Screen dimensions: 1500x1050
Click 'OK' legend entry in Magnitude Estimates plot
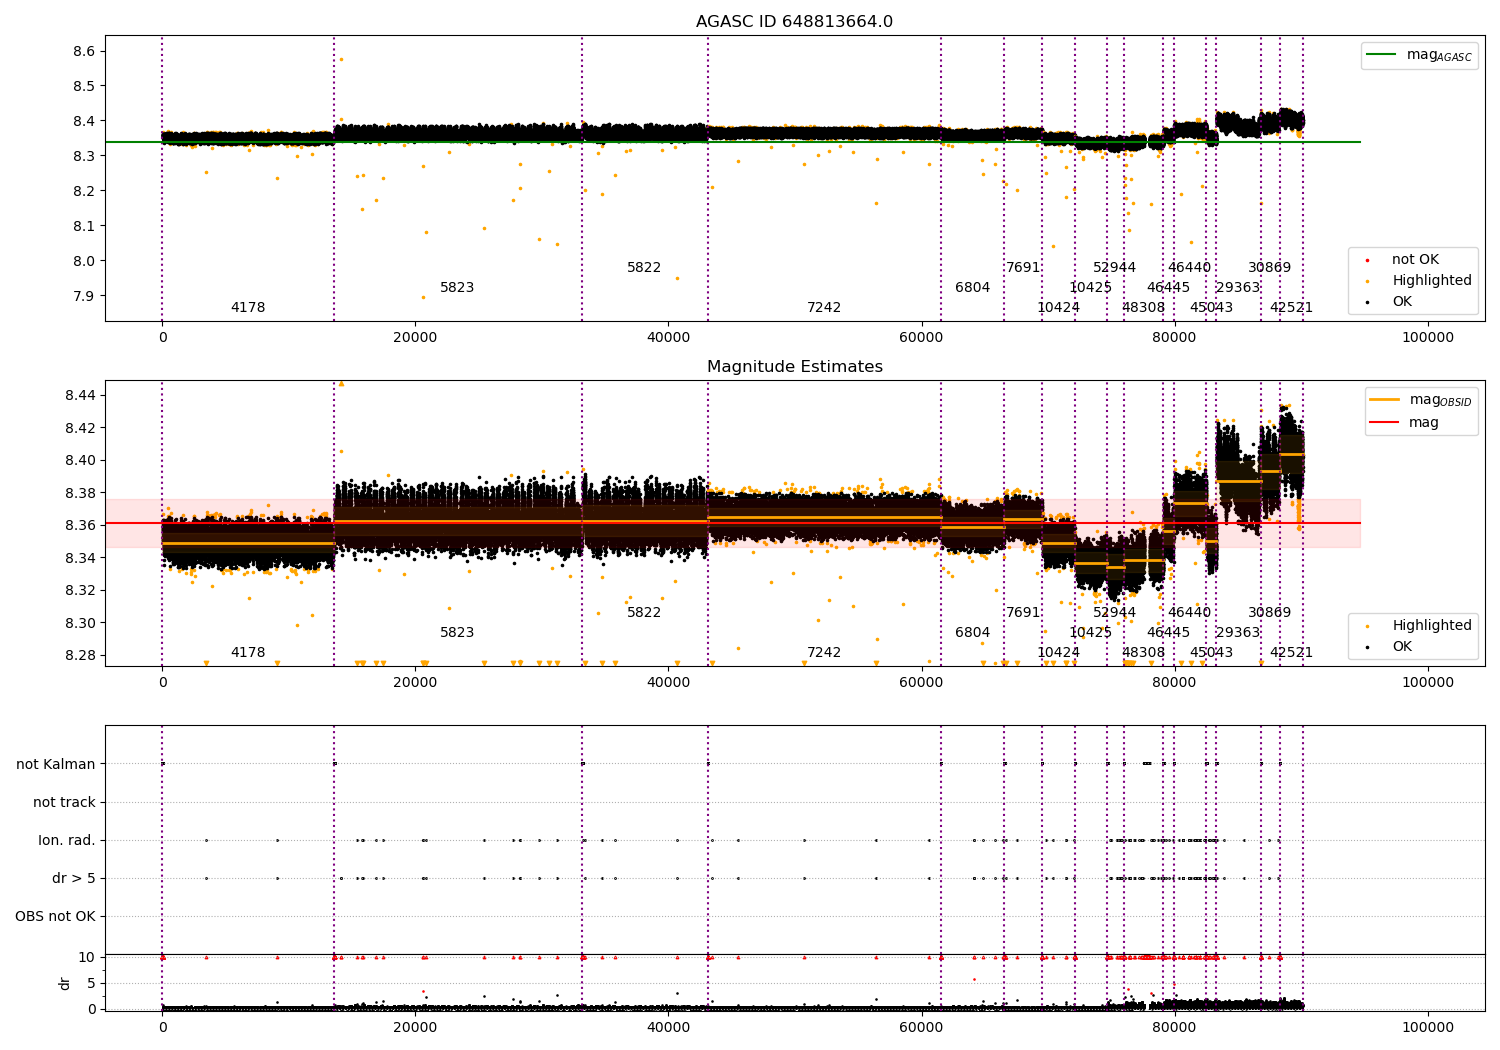(1402, 647)
